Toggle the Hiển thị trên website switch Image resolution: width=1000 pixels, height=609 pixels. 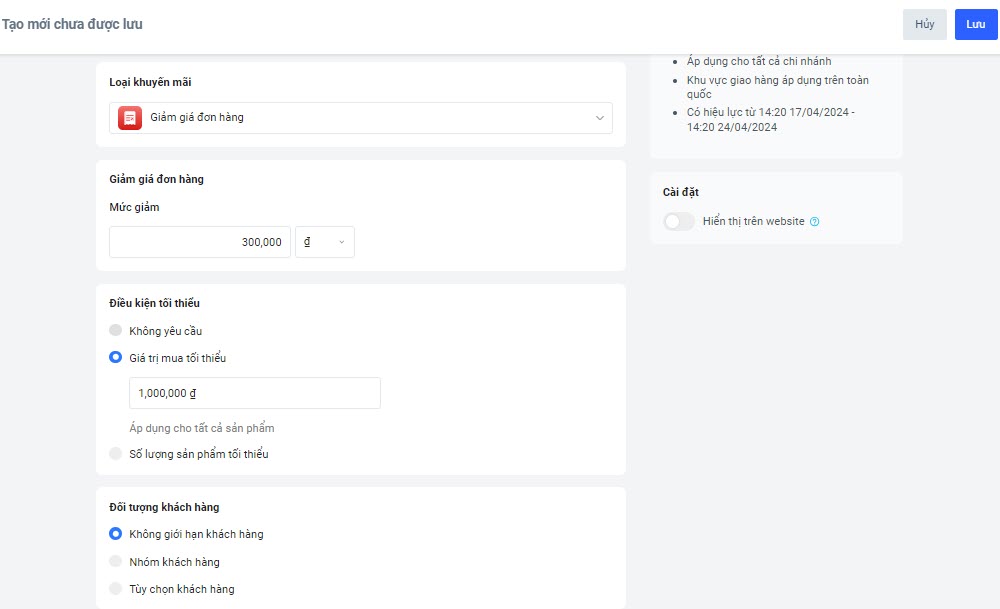tap(679, 222)
